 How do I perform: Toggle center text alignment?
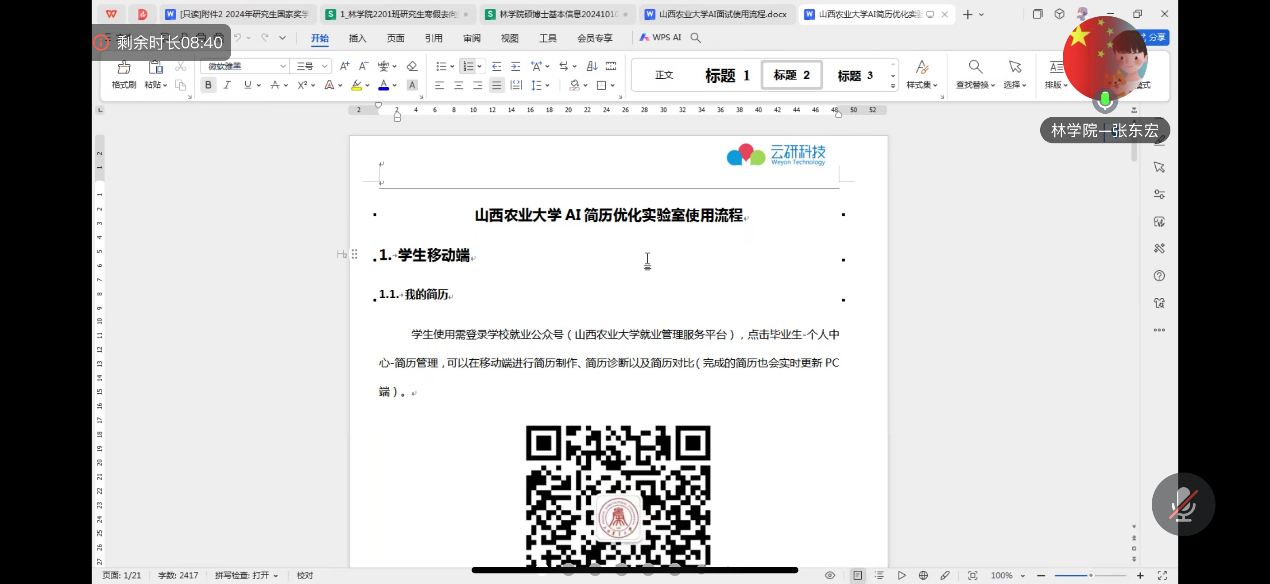[x=459, y=85]
